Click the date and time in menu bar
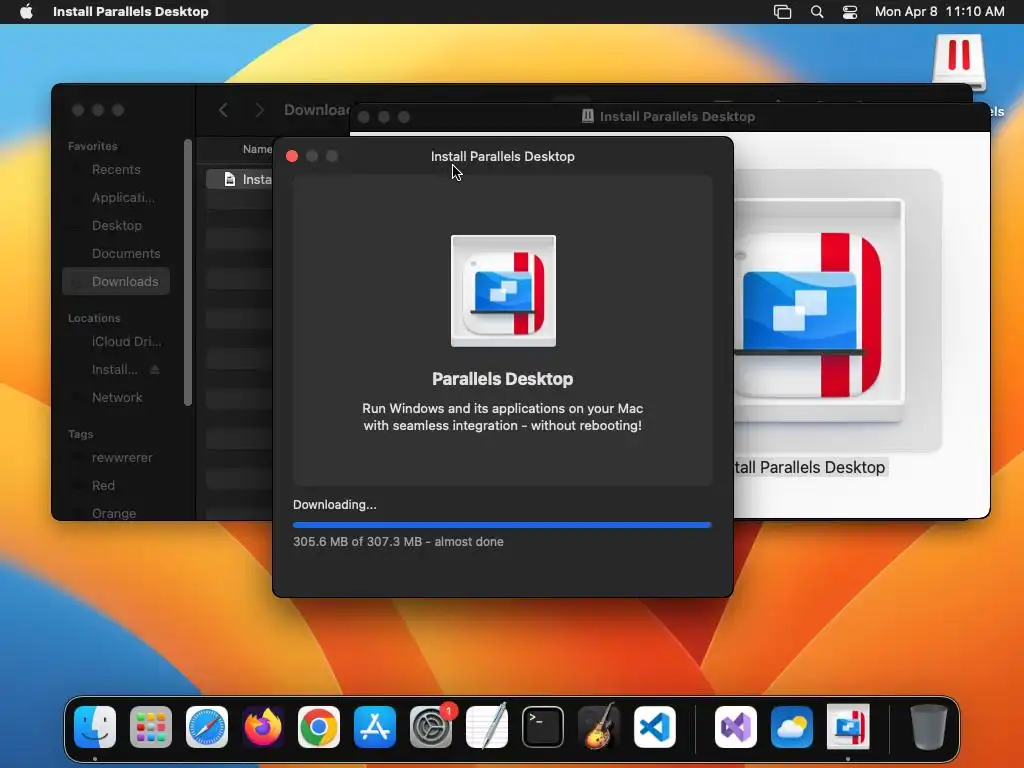 point(939,12)
